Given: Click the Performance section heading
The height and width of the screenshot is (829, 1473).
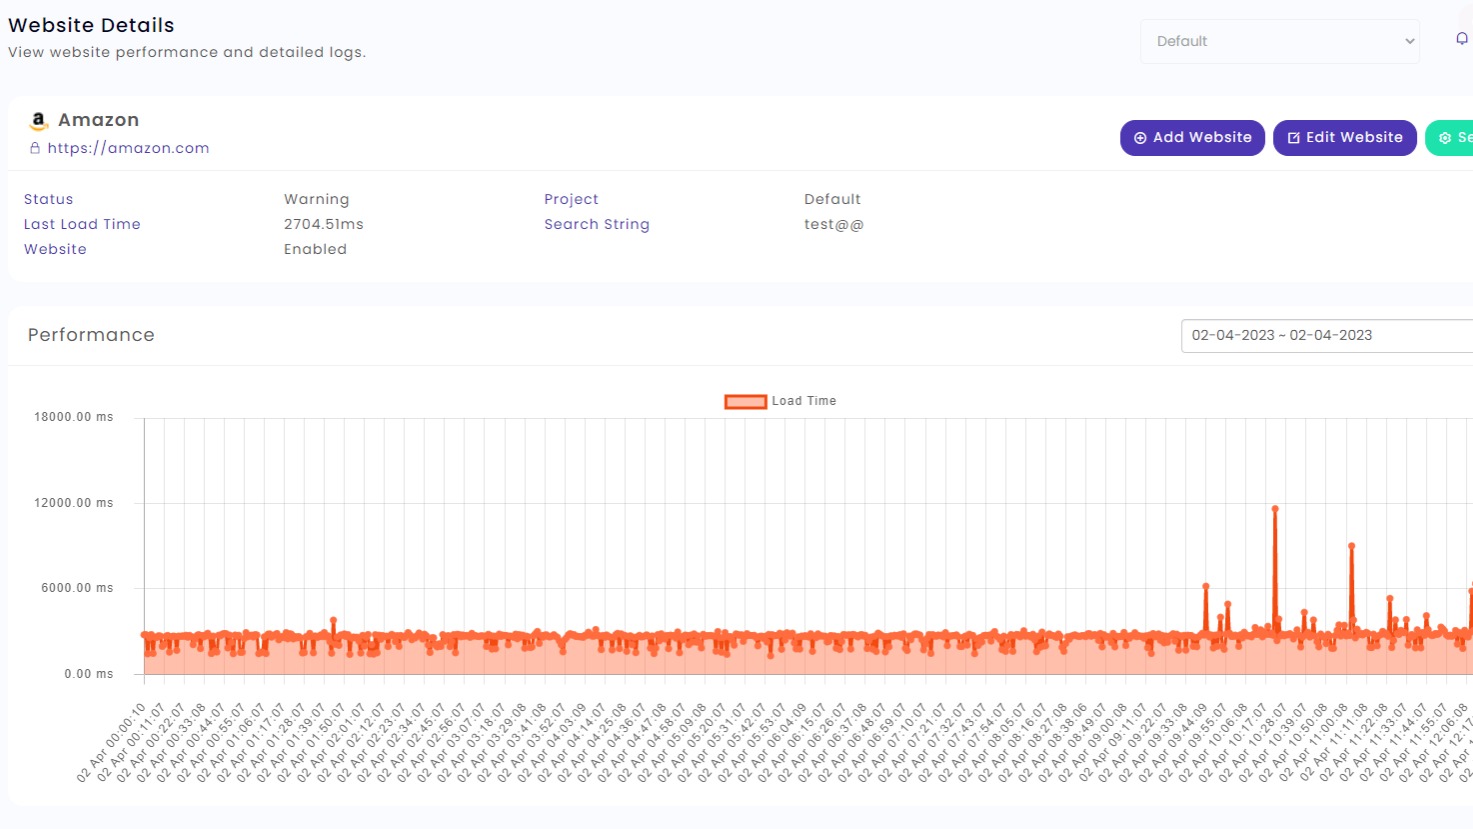Looking at the screenshot, I should point(91,335).
